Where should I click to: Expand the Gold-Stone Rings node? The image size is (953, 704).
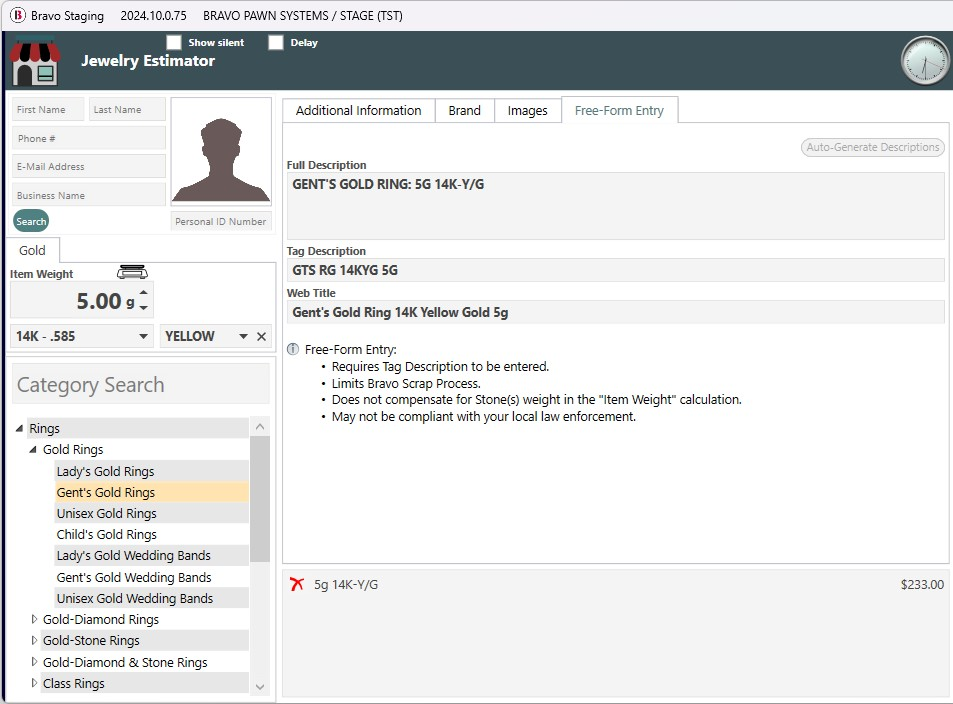(34, 640)
